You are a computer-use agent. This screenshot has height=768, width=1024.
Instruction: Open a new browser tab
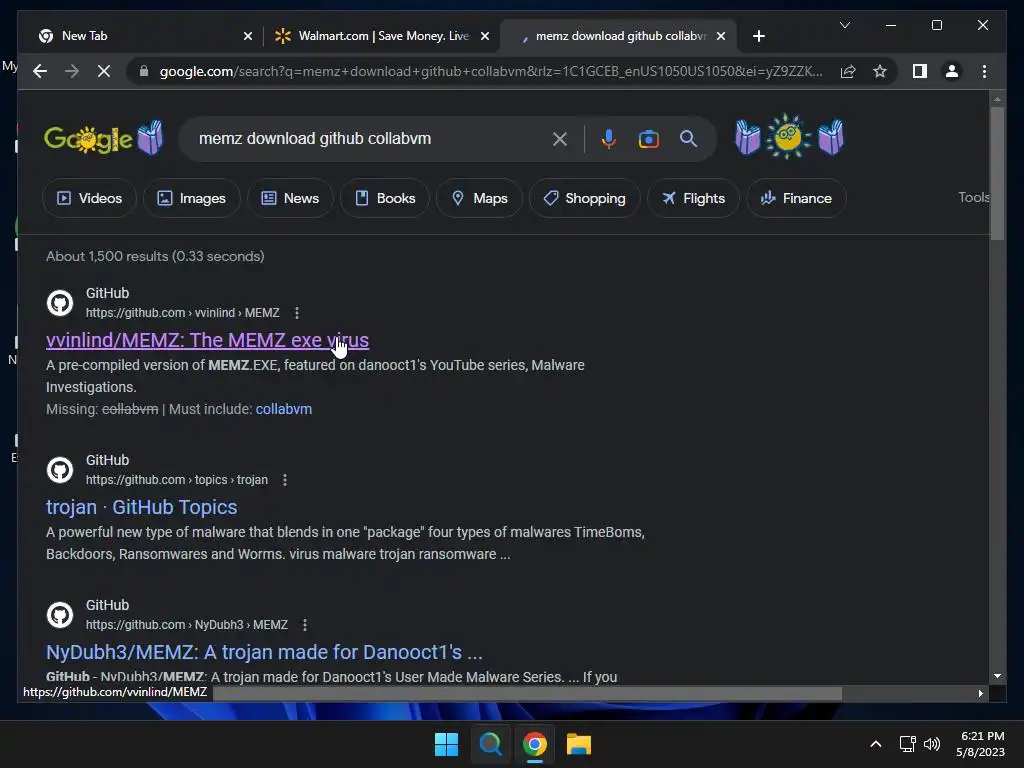(759, 37)
